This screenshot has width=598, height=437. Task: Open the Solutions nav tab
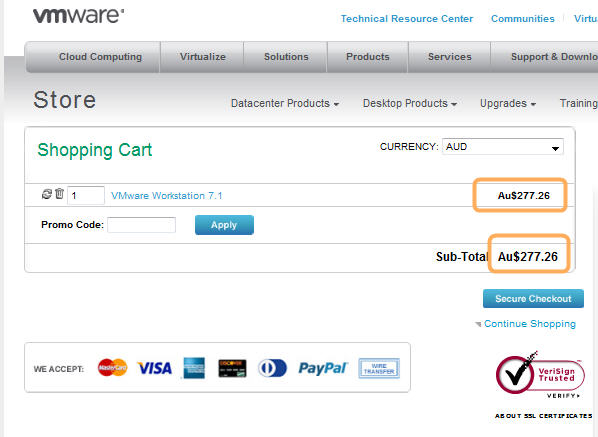(x=286, y=57)
